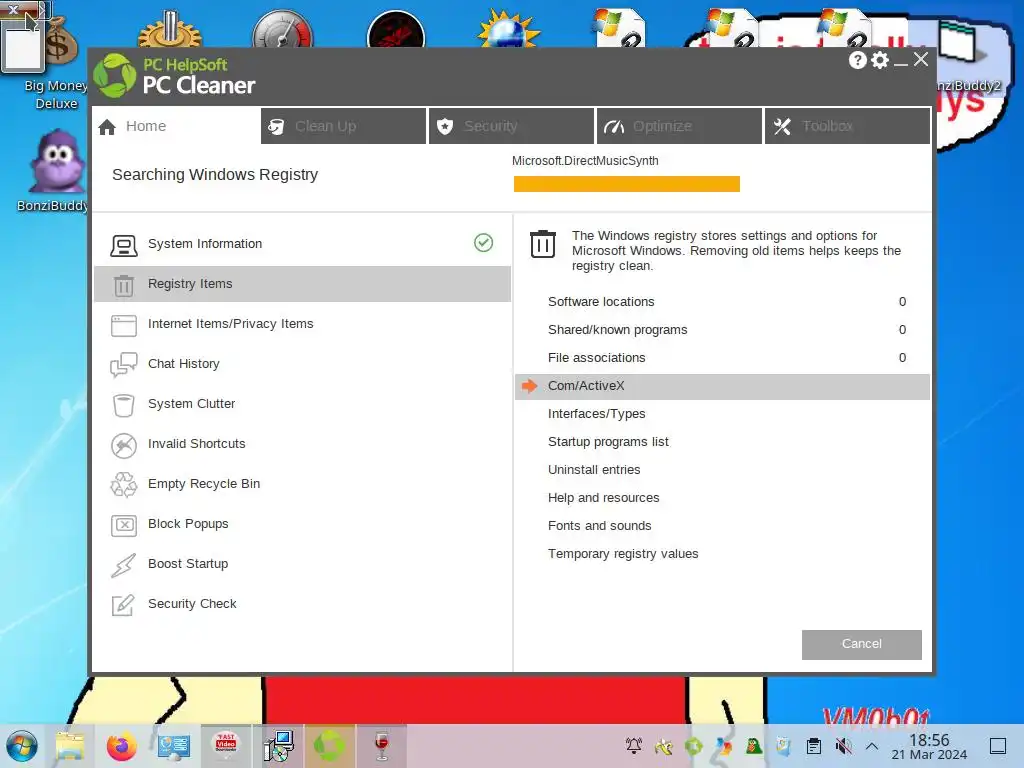
Task: Click the Registry Items trash icon
Action: [123, 285]
